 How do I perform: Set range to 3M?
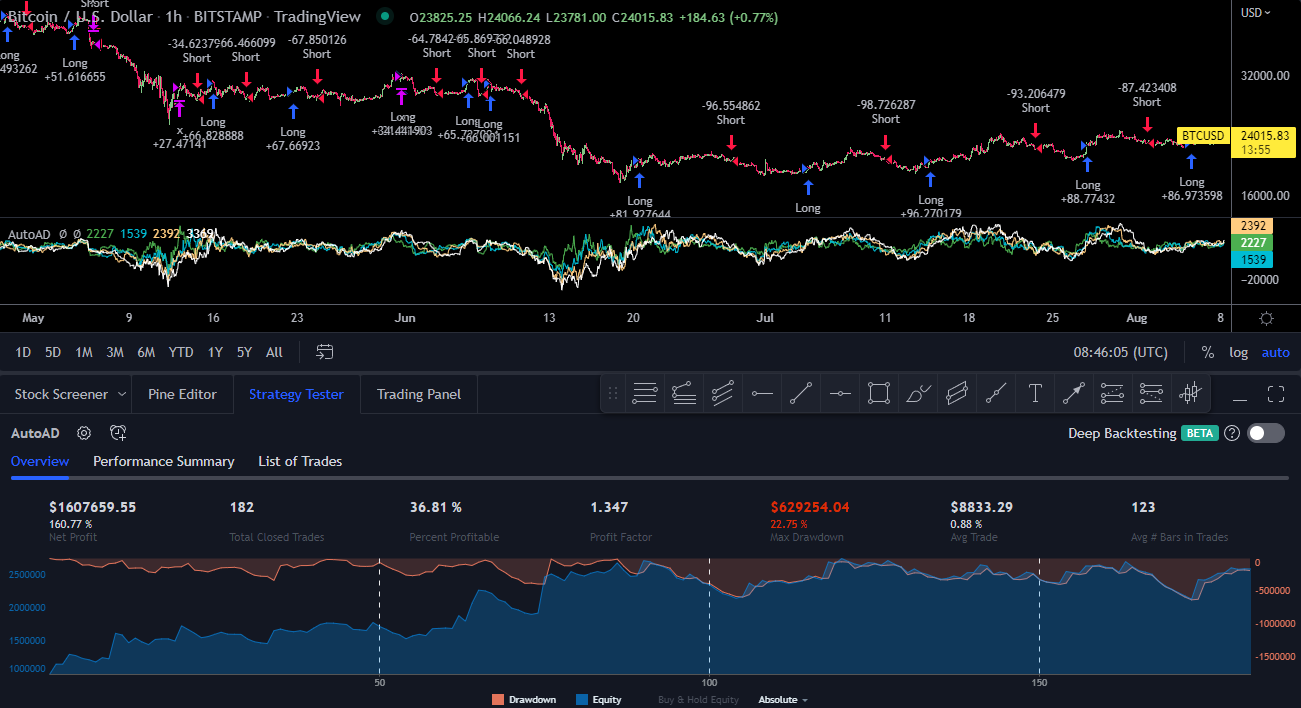click(115, 352)
